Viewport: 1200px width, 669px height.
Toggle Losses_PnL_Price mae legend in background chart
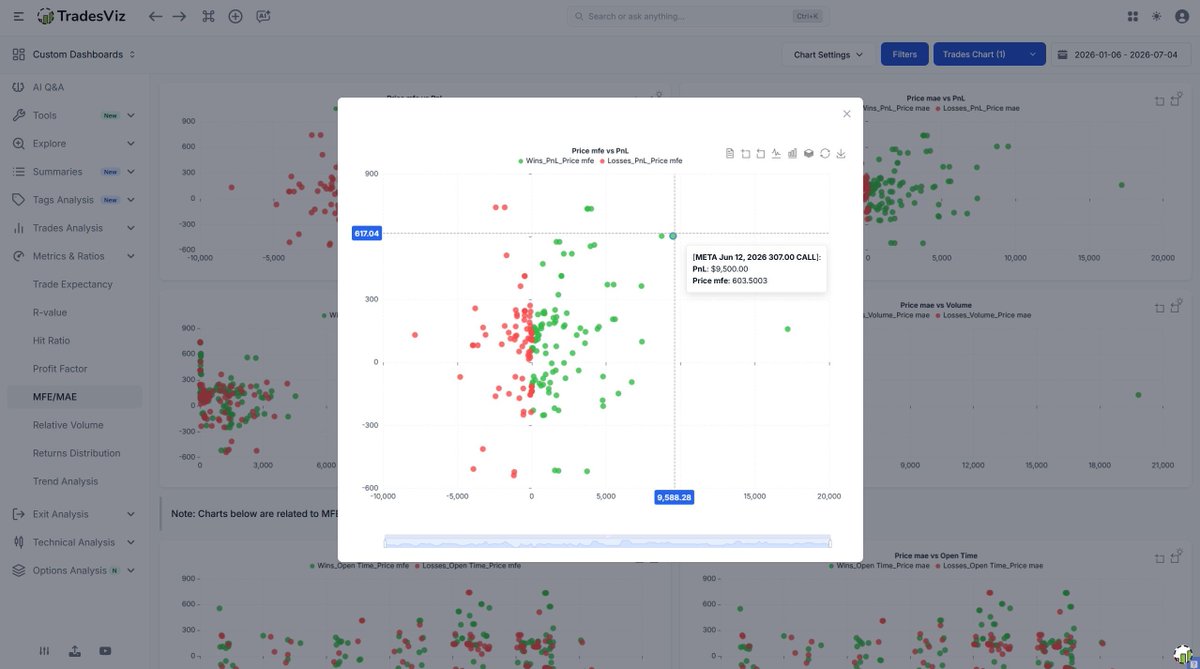click(979, 107)
